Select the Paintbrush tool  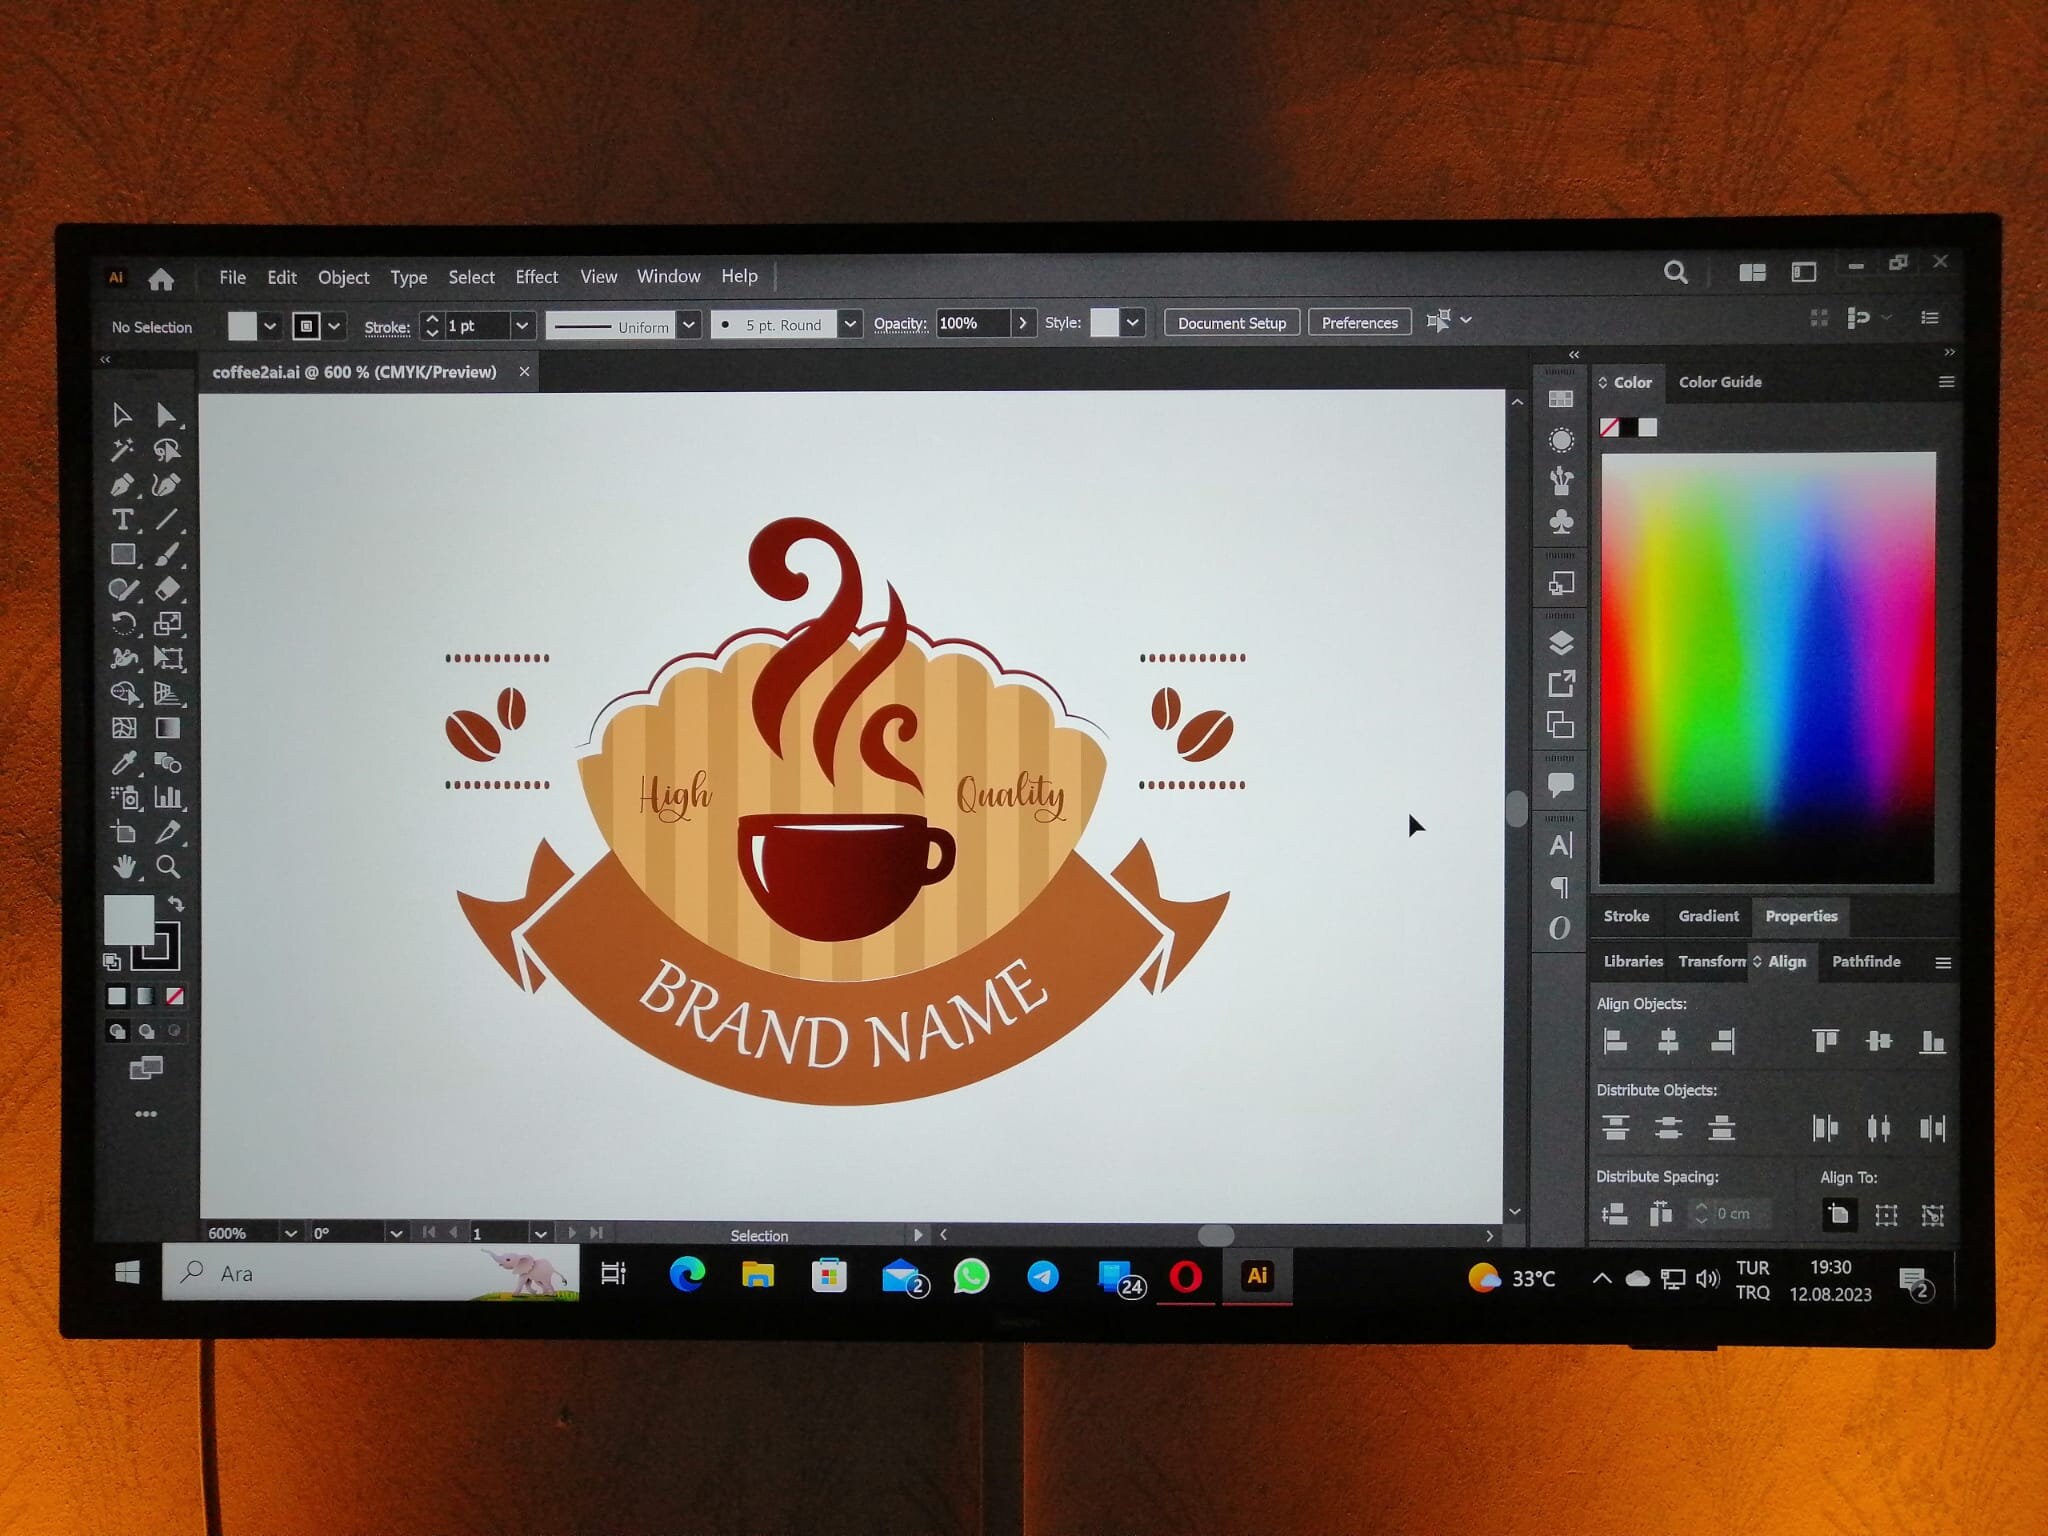click(x=168, y=556)
